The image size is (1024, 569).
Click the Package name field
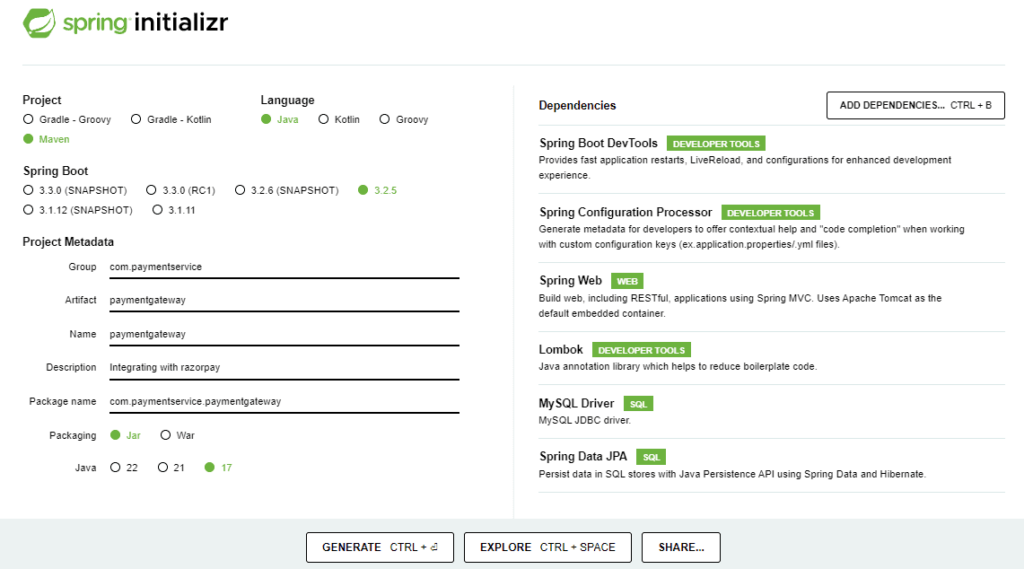[283, 401]
